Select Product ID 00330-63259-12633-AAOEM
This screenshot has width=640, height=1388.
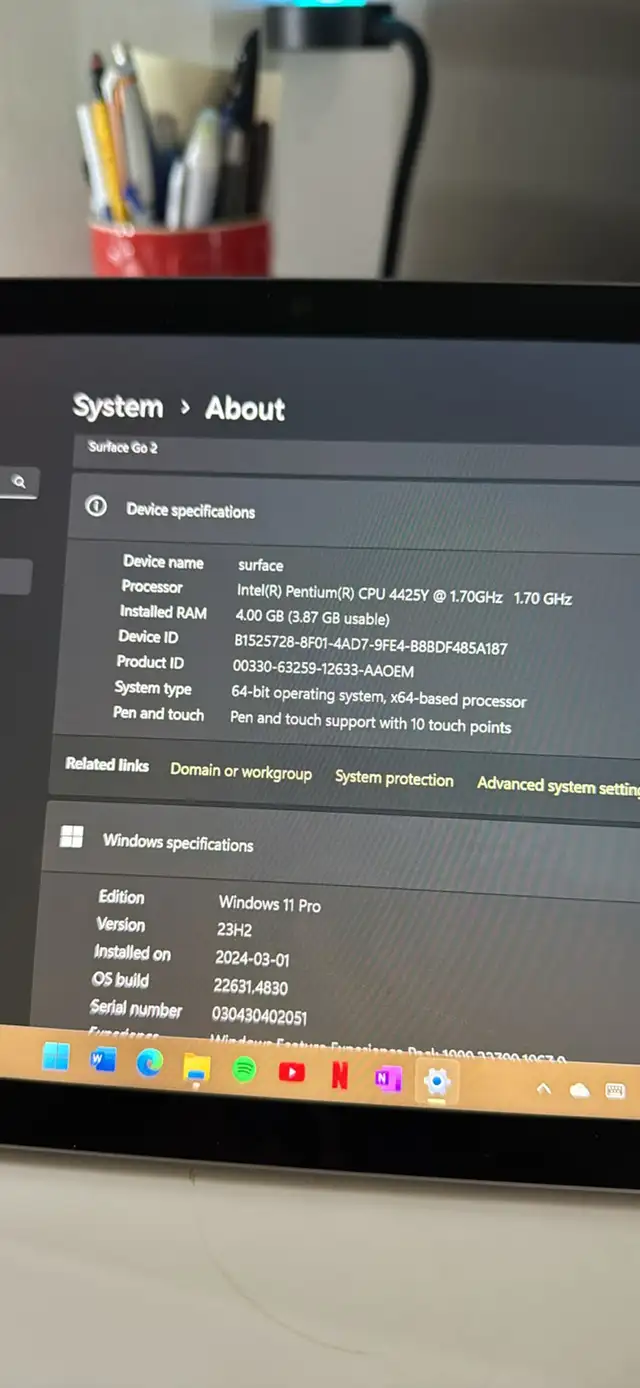click(323, 670)
